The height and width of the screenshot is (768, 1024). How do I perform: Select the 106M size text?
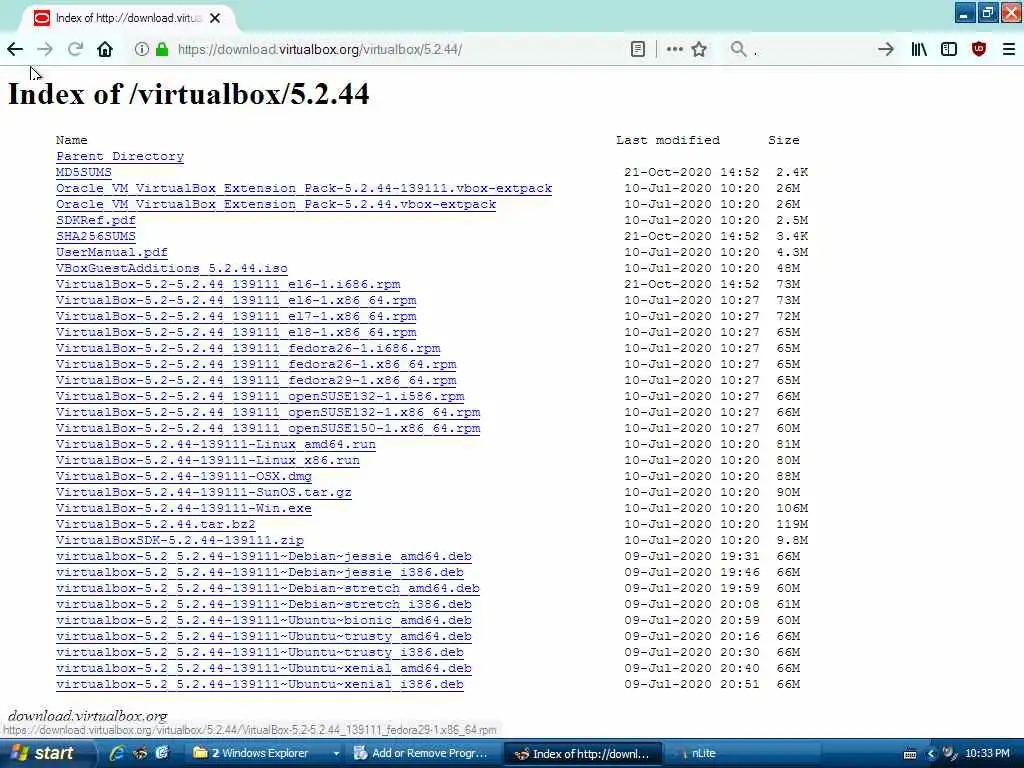coord(792,508)
